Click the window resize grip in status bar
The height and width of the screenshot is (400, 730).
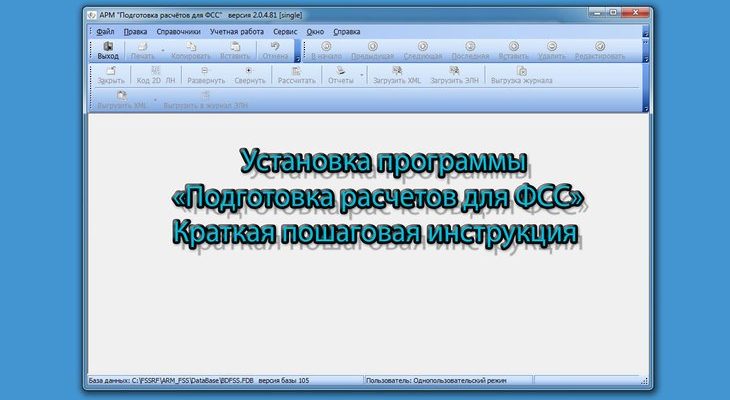point(644,381)
